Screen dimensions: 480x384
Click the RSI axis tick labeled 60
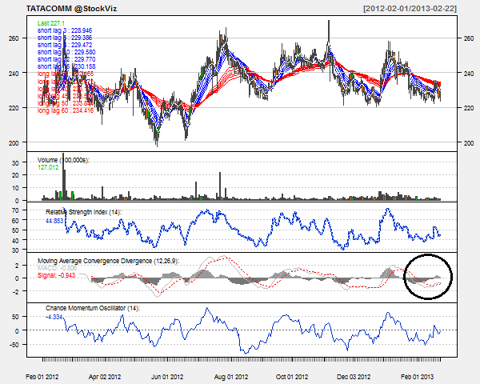pyautogui.click(x=16, y=220)
